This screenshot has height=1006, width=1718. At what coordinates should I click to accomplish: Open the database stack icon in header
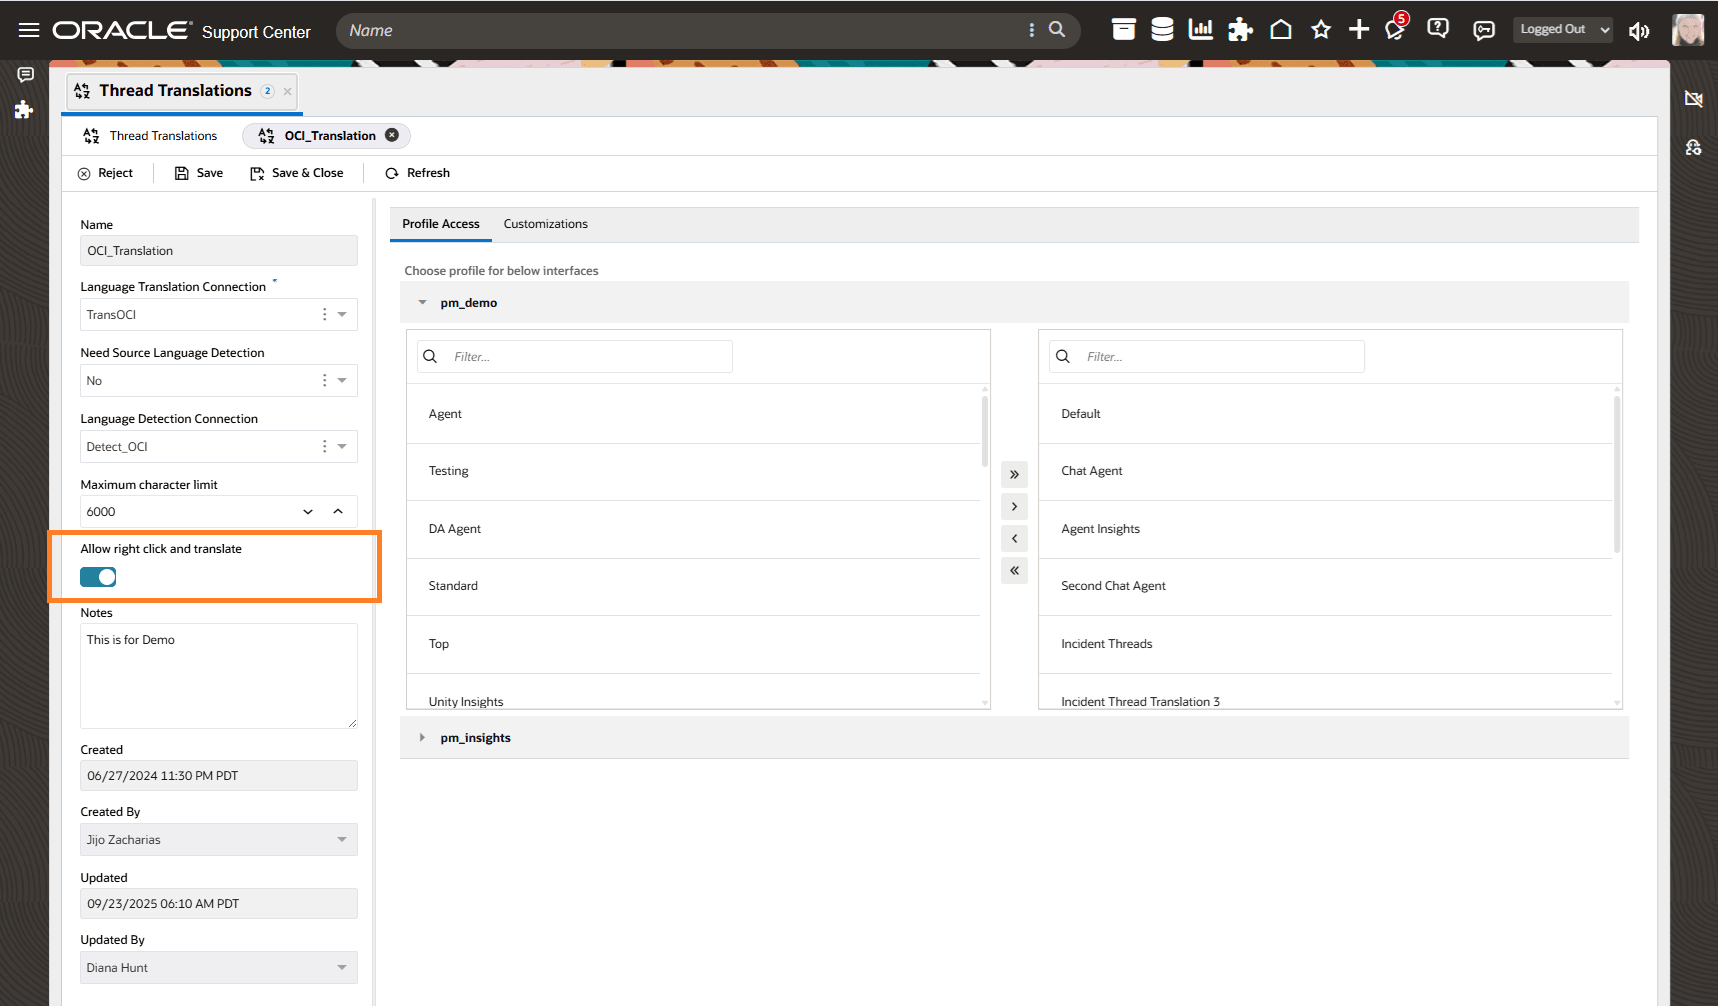(x=1162, y=30)
